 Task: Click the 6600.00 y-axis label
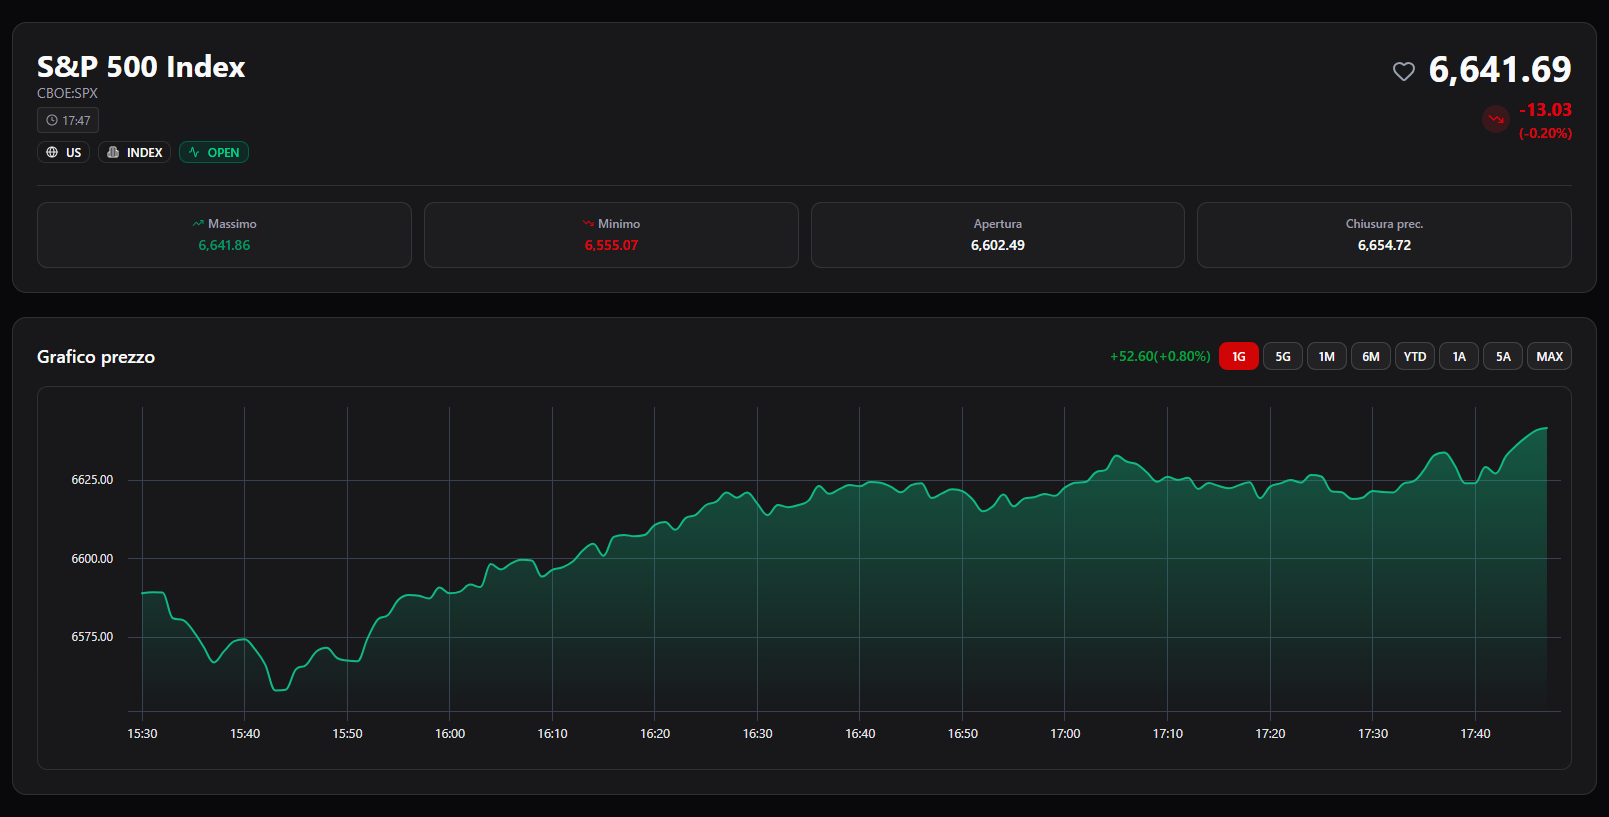[92, 559]
